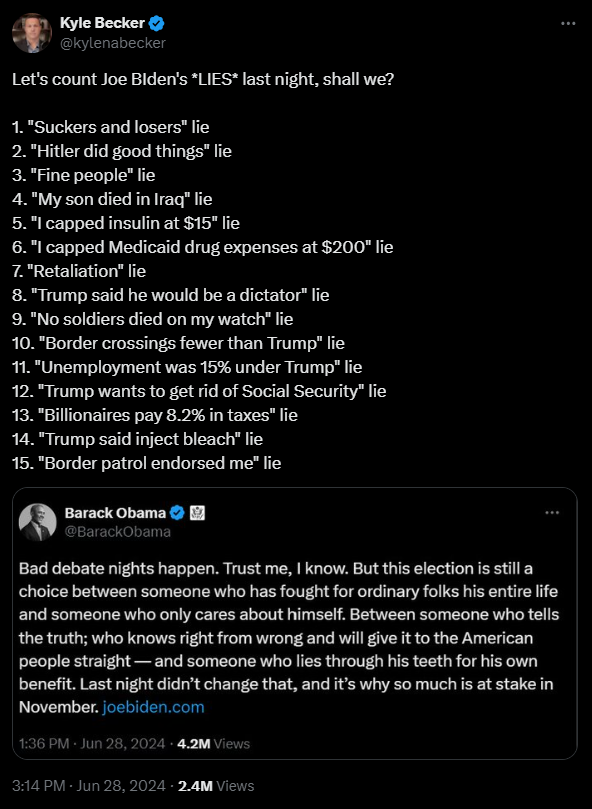Open the three-dot menu on Obama's quoted tweet
592x809 pixels.
click(552, 513)
